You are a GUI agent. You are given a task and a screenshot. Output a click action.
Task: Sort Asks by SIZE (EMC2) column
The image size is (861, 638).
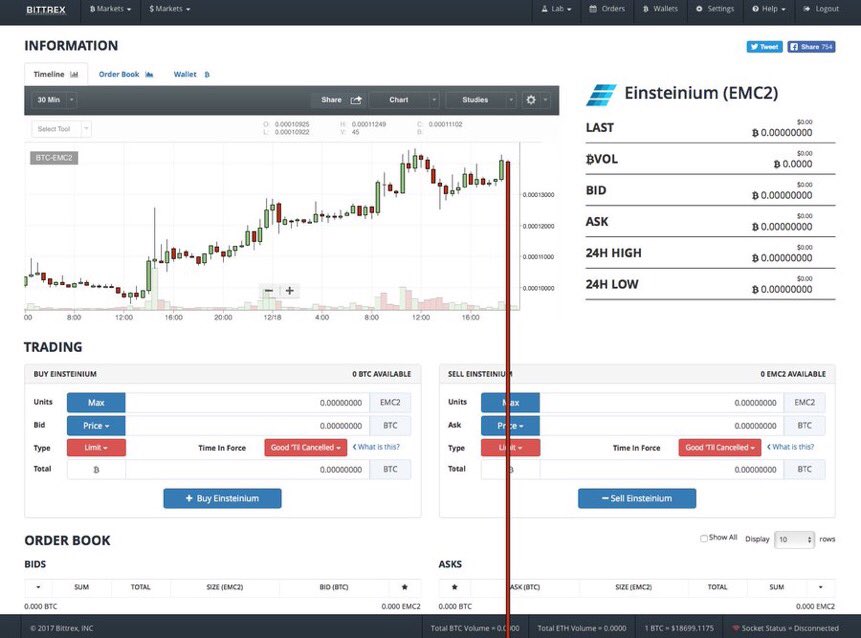[x=634, y=587]
